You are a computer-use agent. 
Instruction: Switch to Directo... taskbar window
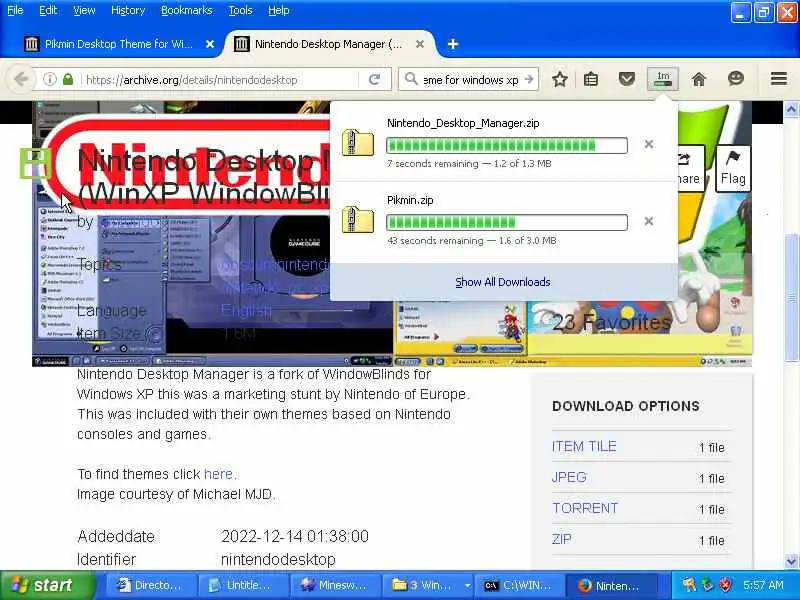coord(151,585)
